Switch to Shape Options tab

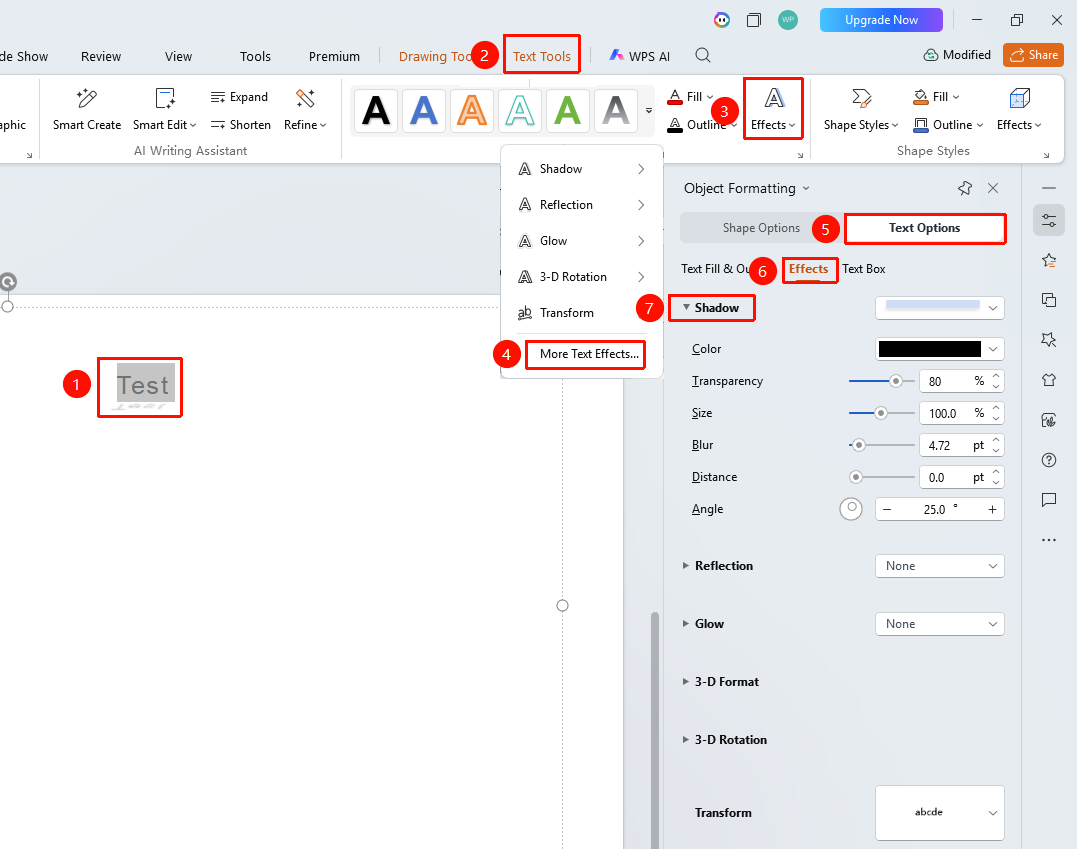pyautogui.click(x=761, y=228)
